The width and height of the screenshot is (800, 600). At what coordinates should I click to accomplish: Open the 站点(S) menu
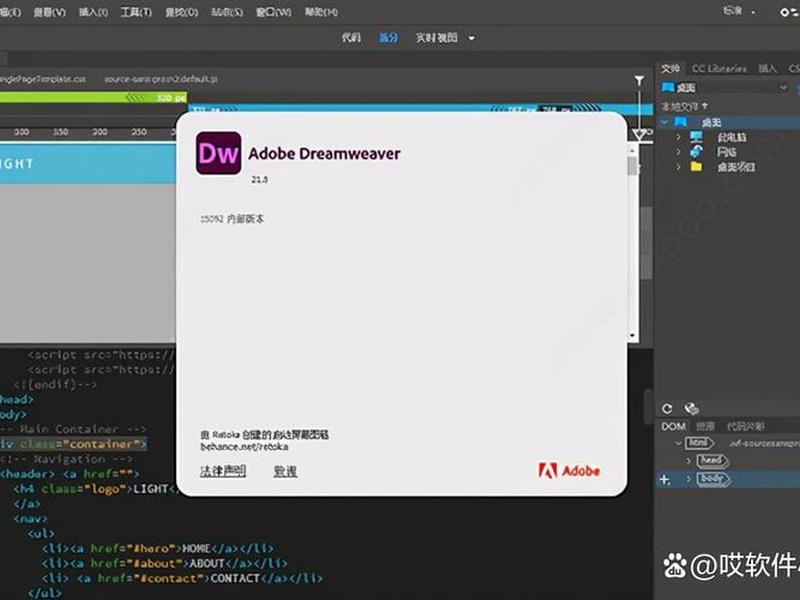(x=227, y=12)
